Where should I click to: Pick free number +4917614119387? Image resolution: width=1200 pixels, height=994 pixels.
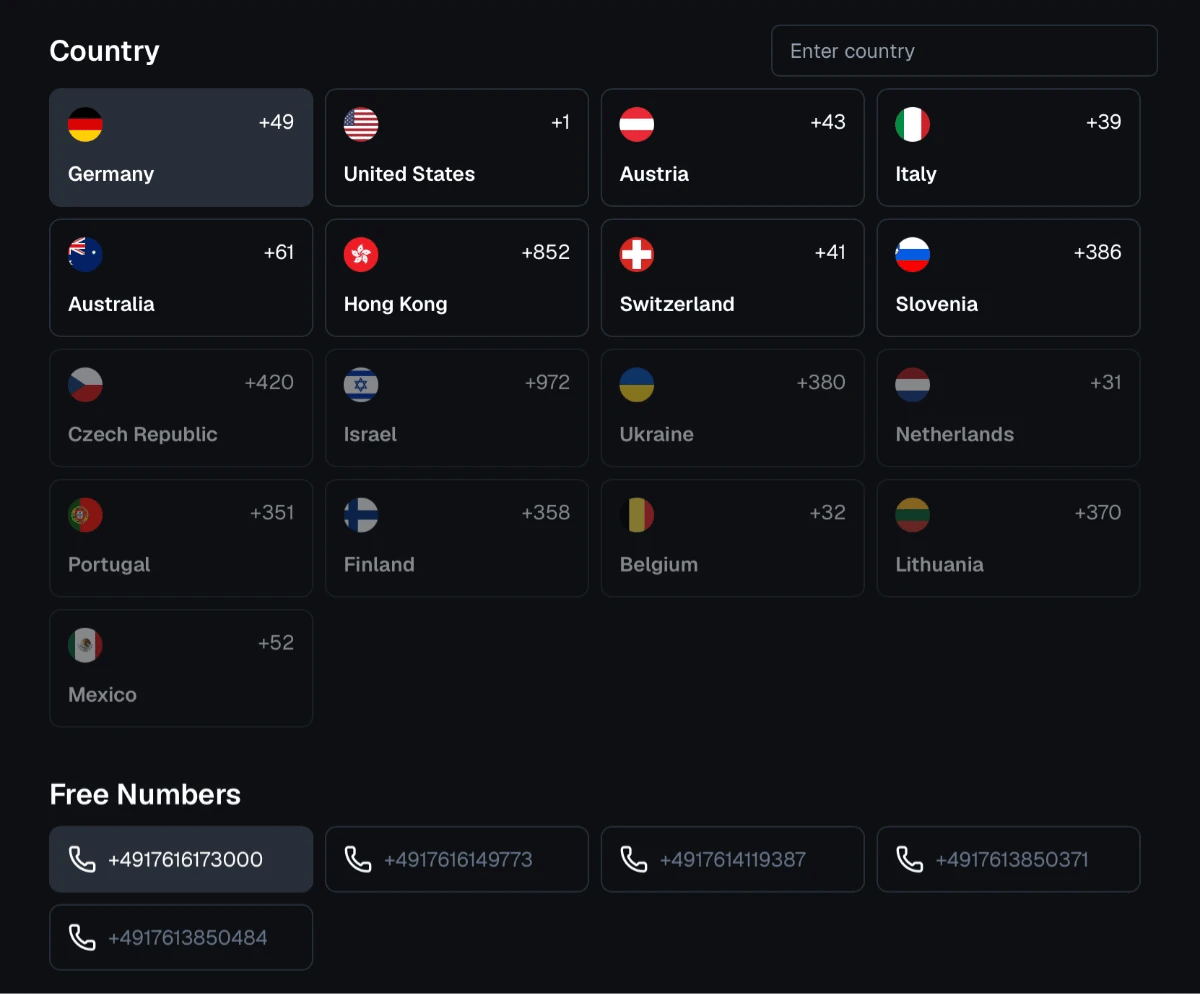pyautogui.click(x=733, y=859)
